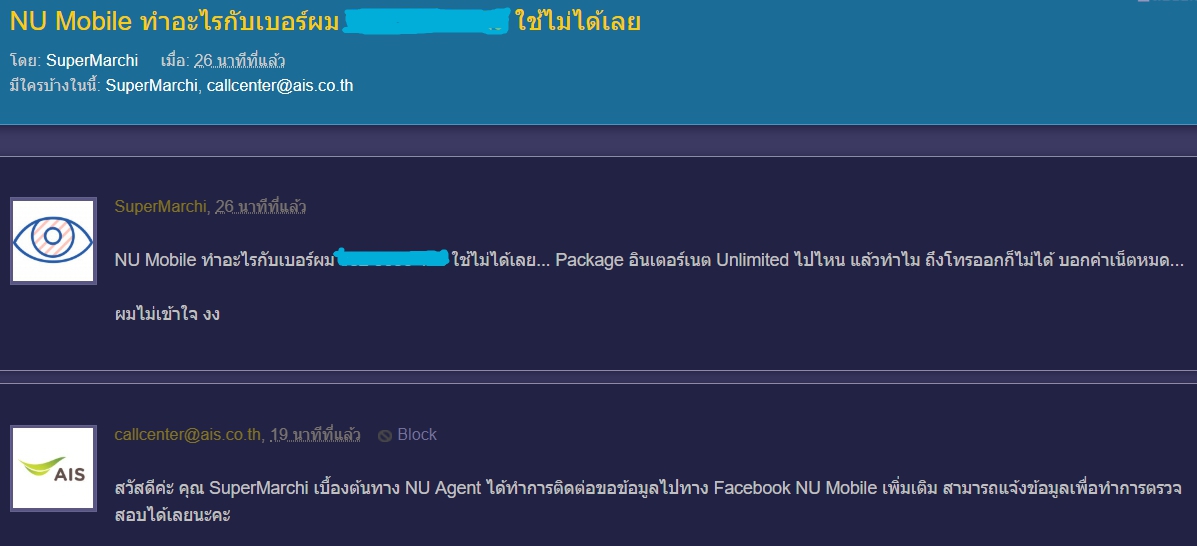Open the reply's 19 นาทีที่แล้ว timestamp
This screenshot has height=546, width=1197.
point(315,435)
